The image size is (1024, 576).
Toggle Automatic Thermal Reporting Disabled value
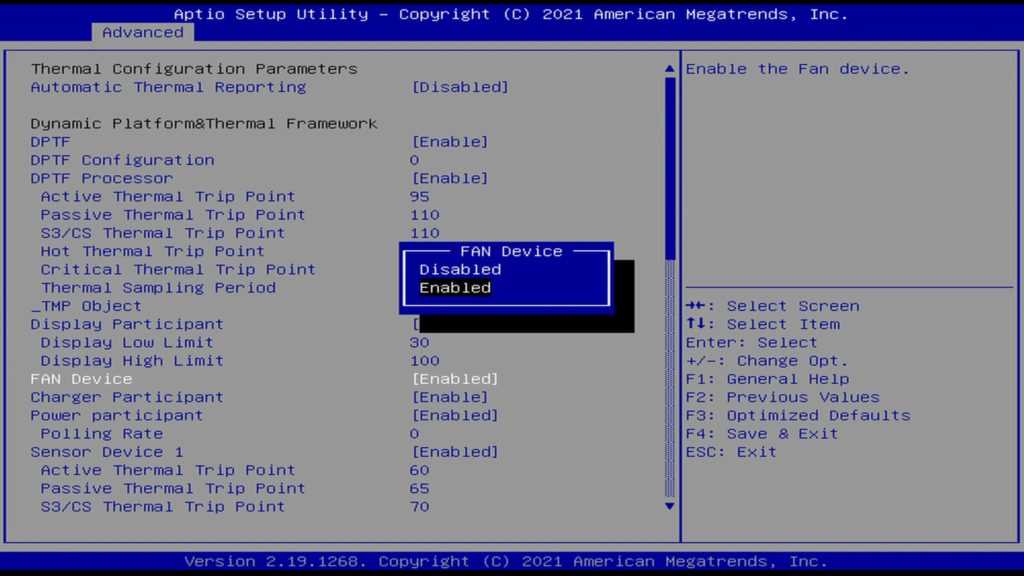click(x=460, y=87)
